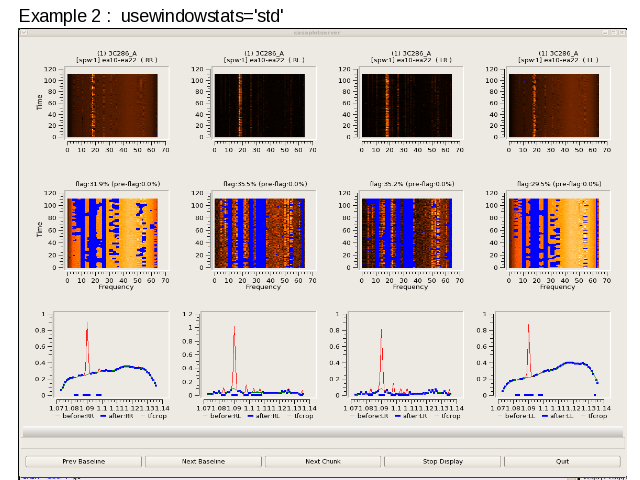
Task: Click Stop Display
Action: pyautogui.click(x=442, y=461)
